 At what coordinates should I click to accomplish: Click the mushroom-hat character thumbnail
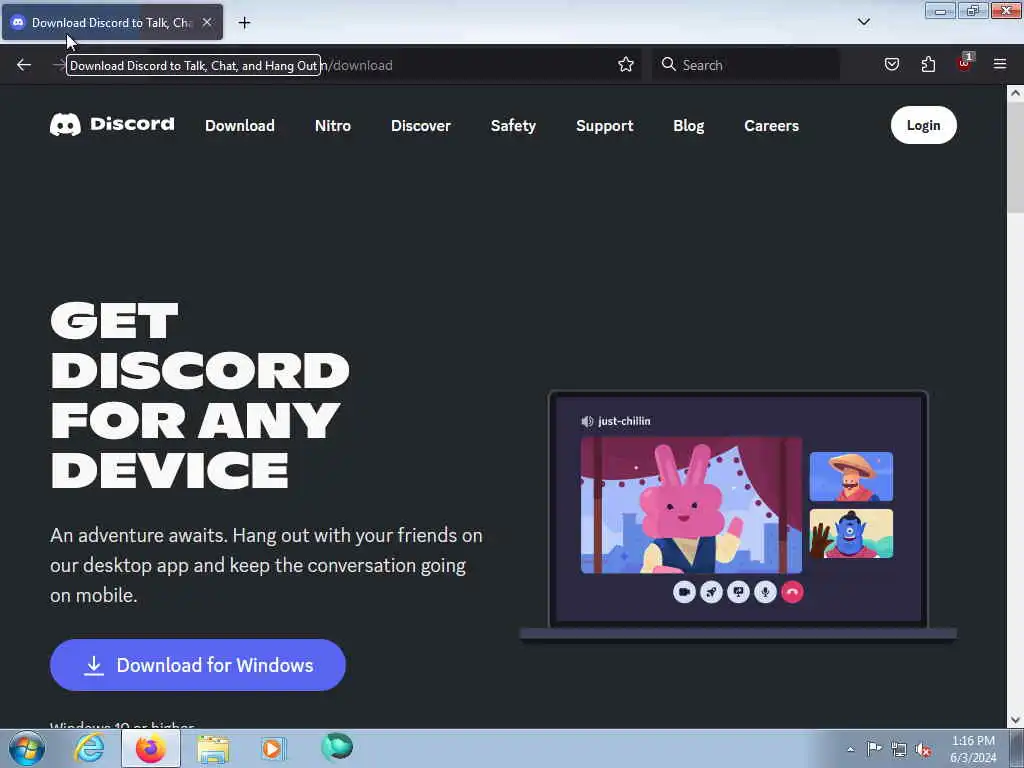pyautogui.click(x=851, y=477)
